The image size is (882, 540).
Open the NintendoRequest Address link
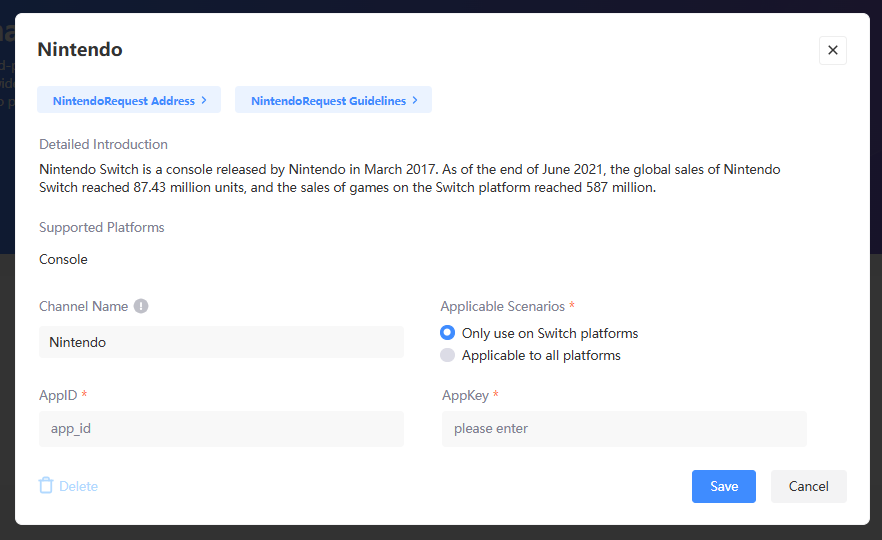click(122, 101)
